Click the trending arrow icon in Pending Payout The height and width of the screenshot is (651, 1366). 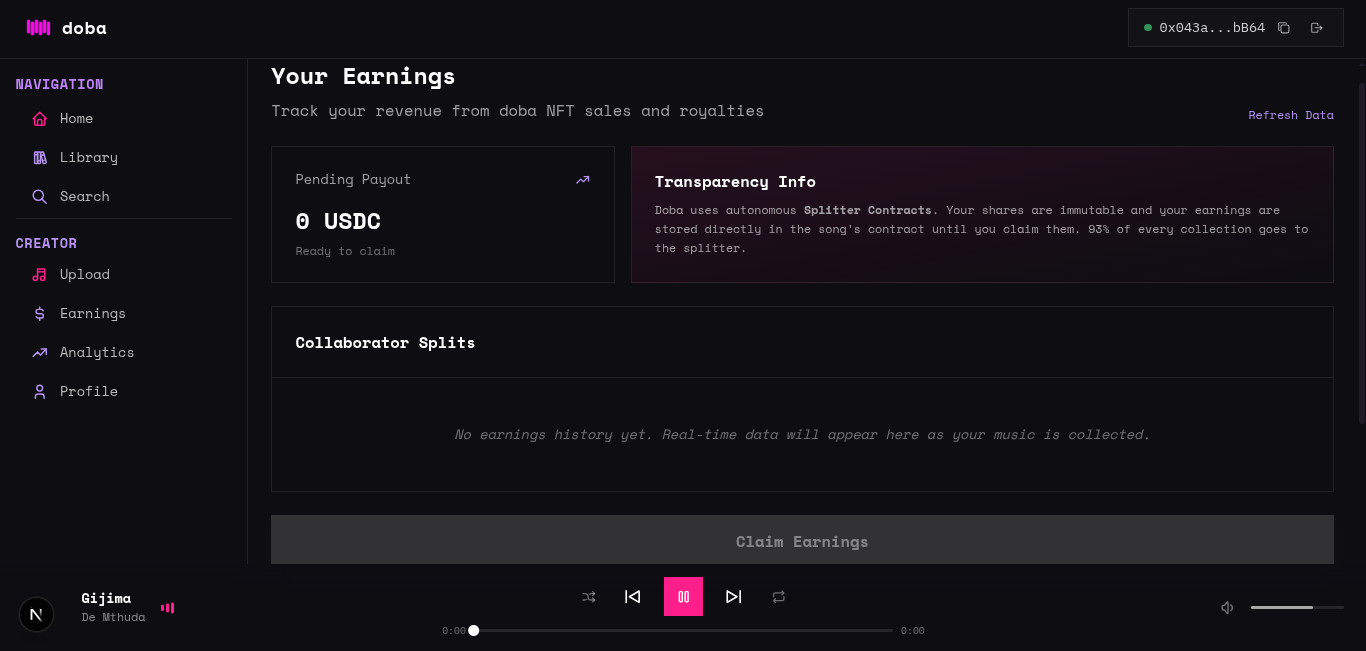[583, 180]
